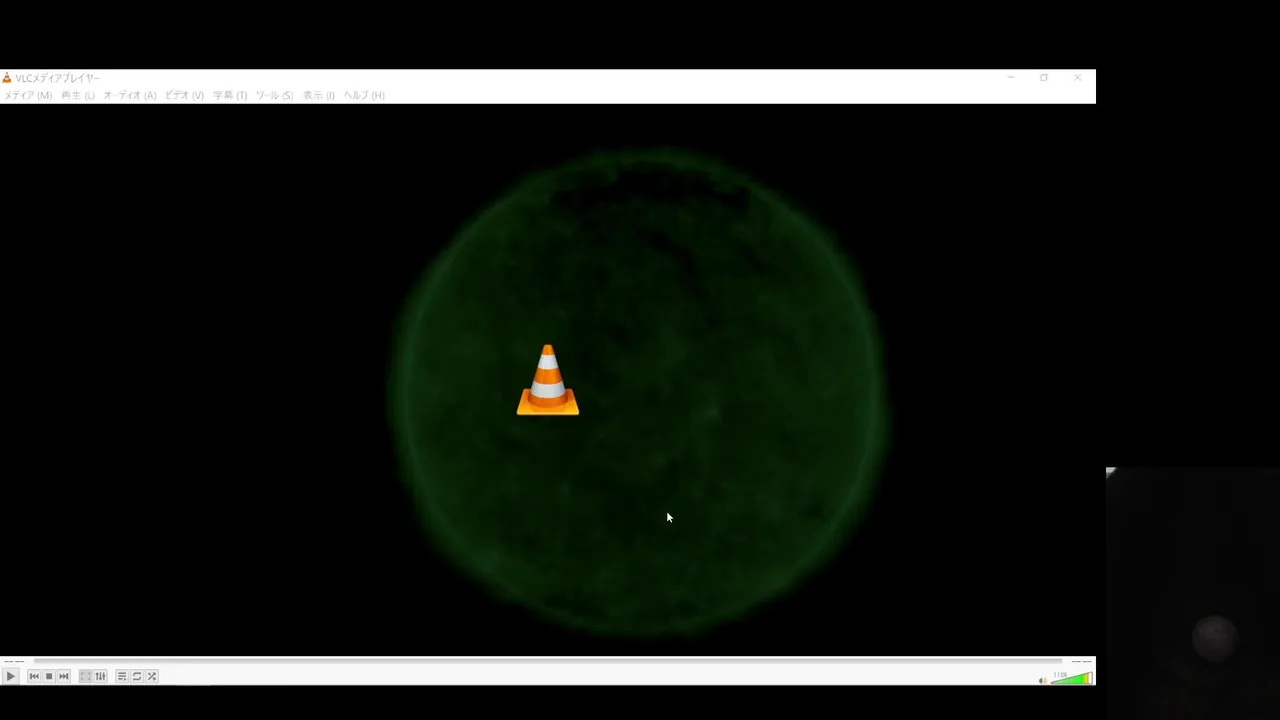Open the ヘルプ (H) menu

tap(364, 95)
